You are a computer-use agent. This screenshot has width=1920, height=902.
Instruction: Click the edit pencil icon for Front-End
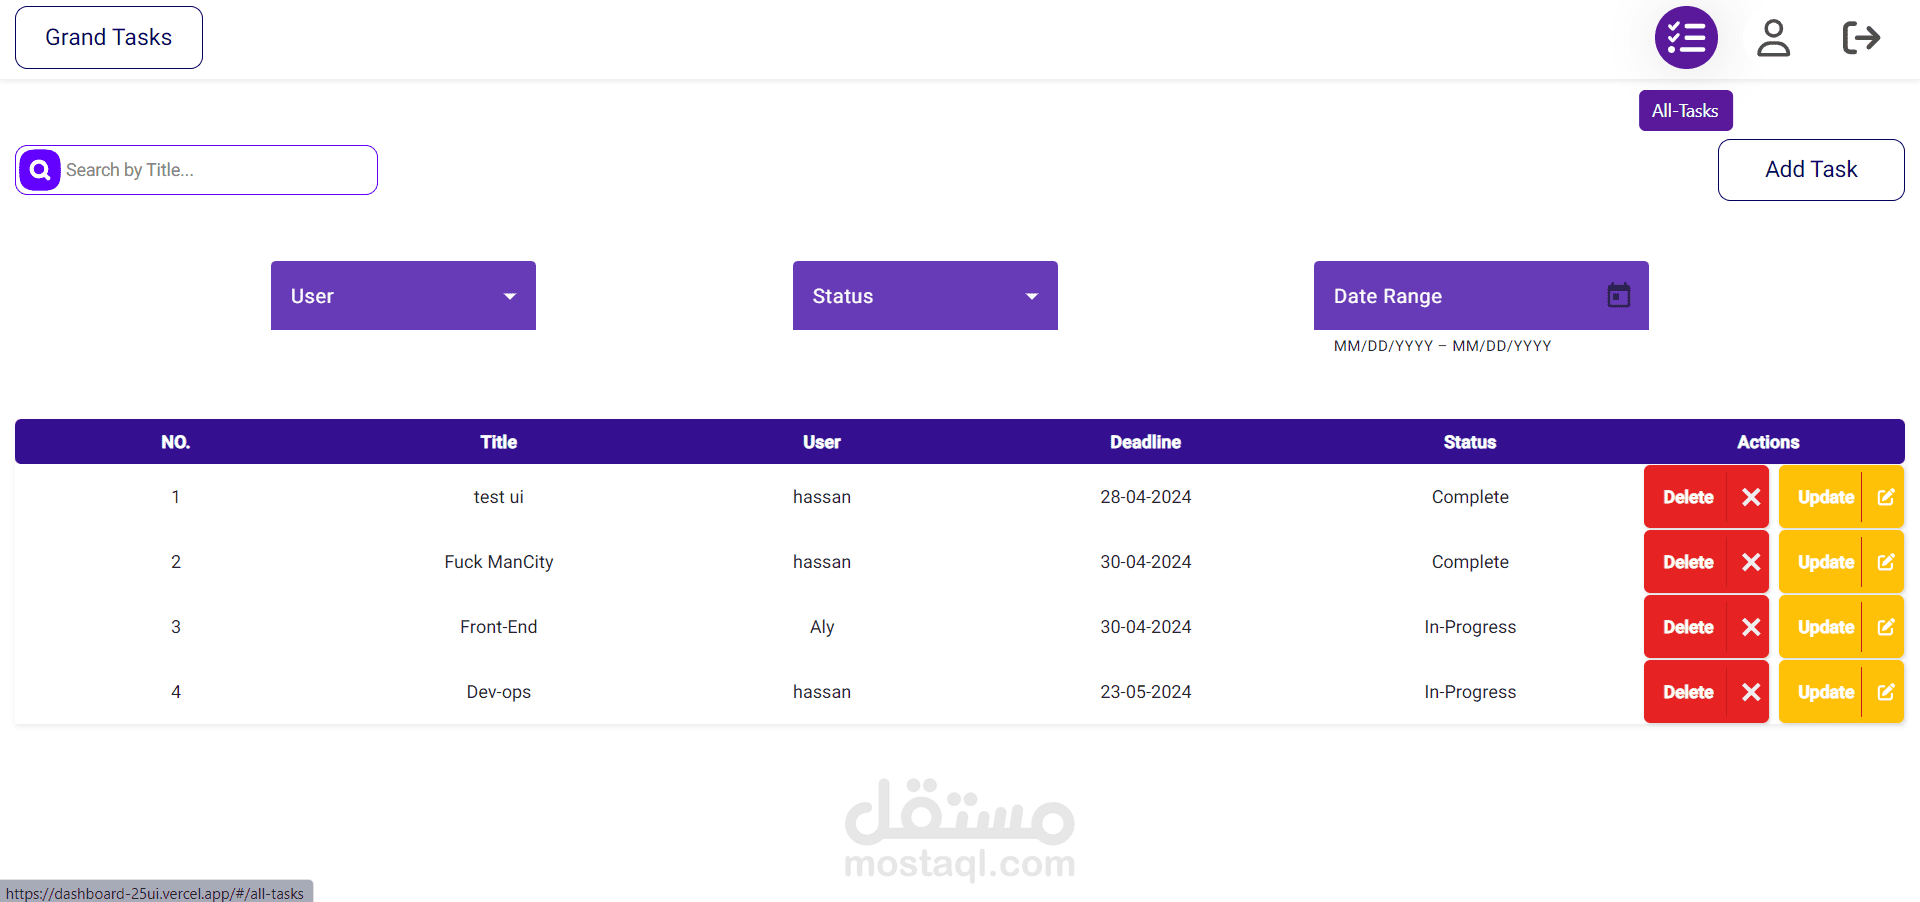[1886, 627]
